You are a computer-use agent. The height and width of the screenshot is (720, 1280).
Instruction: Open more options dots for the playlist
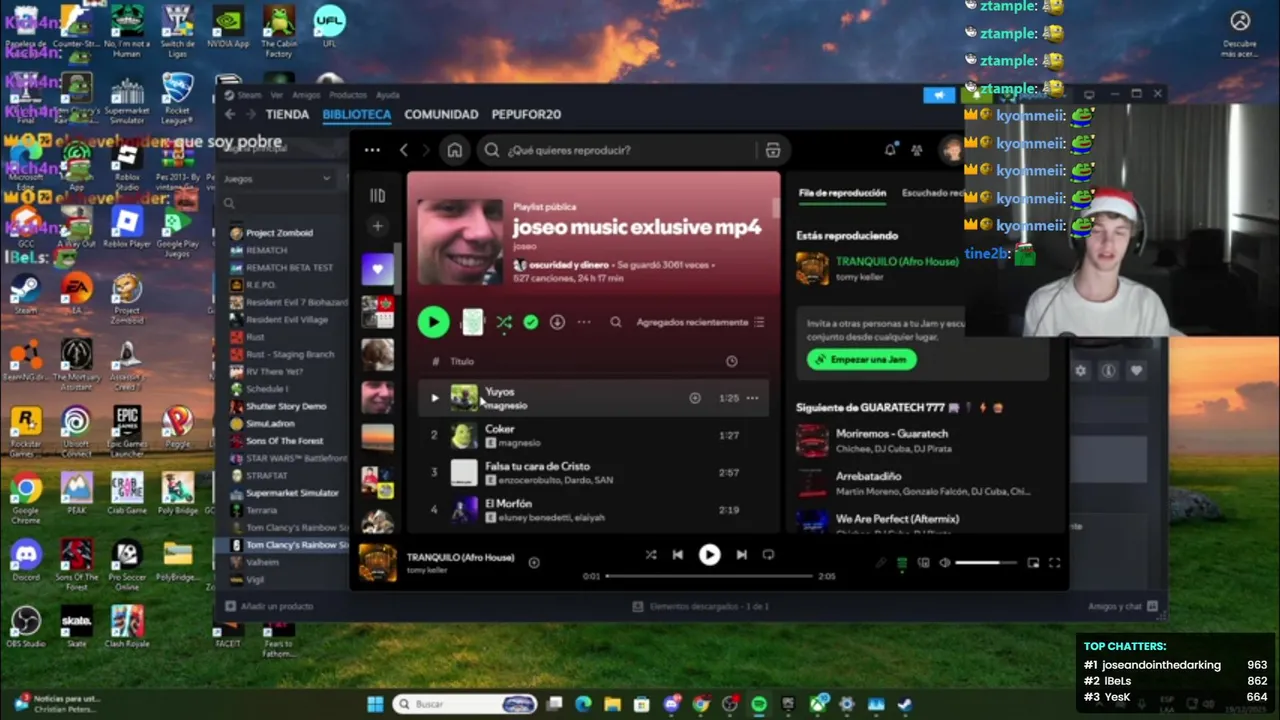point(584,322)
